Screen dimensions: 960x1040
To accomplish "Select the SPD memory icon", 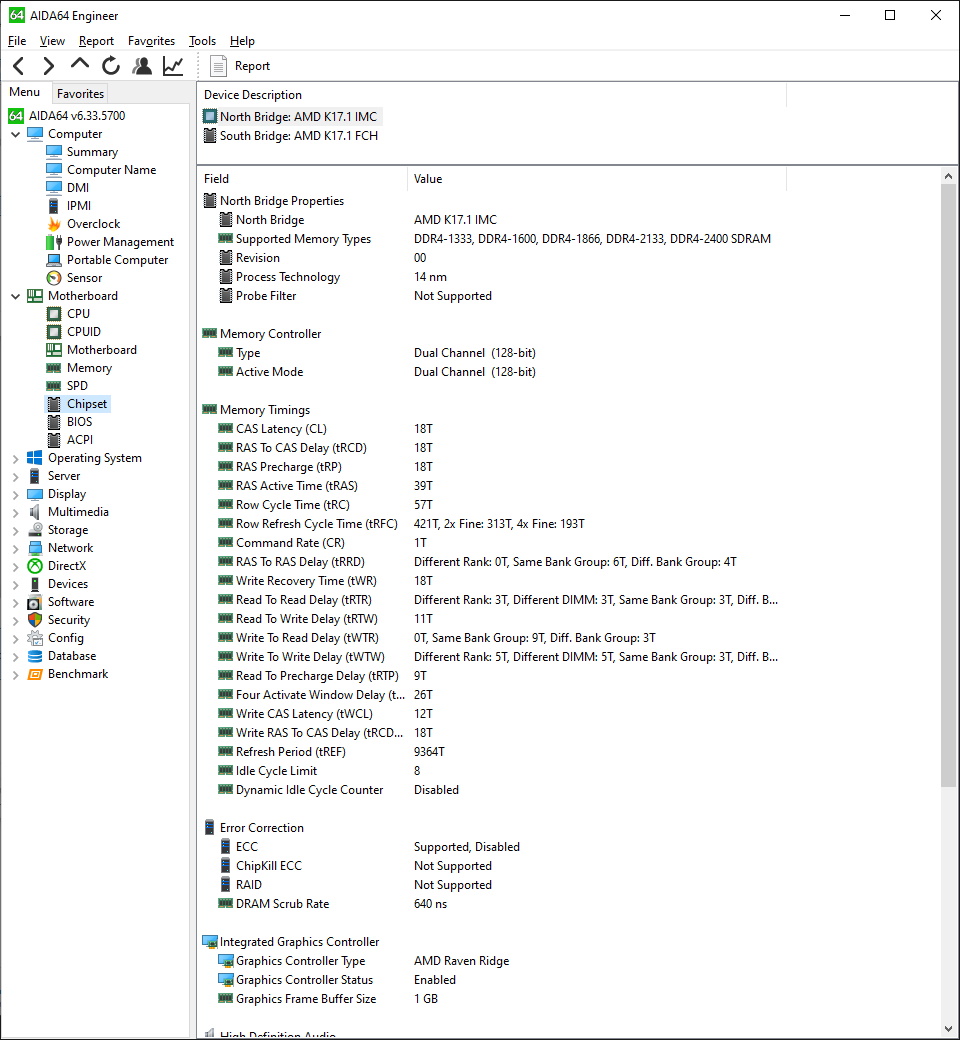I will click(54, 386).
